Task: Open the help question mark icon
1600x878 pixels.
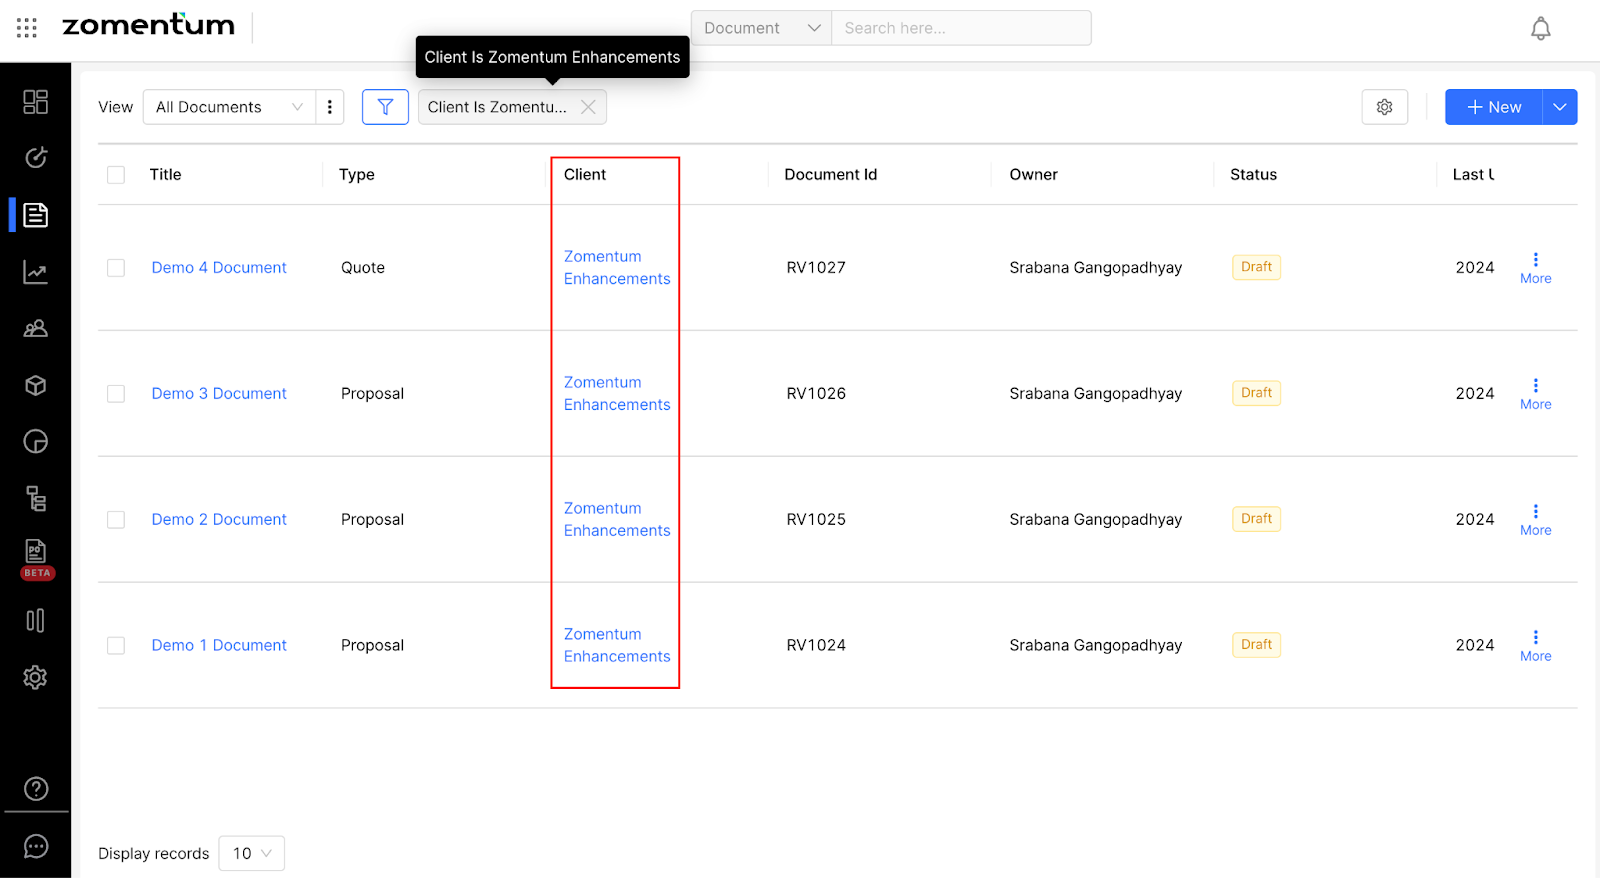Action: (x=36, y=789)
